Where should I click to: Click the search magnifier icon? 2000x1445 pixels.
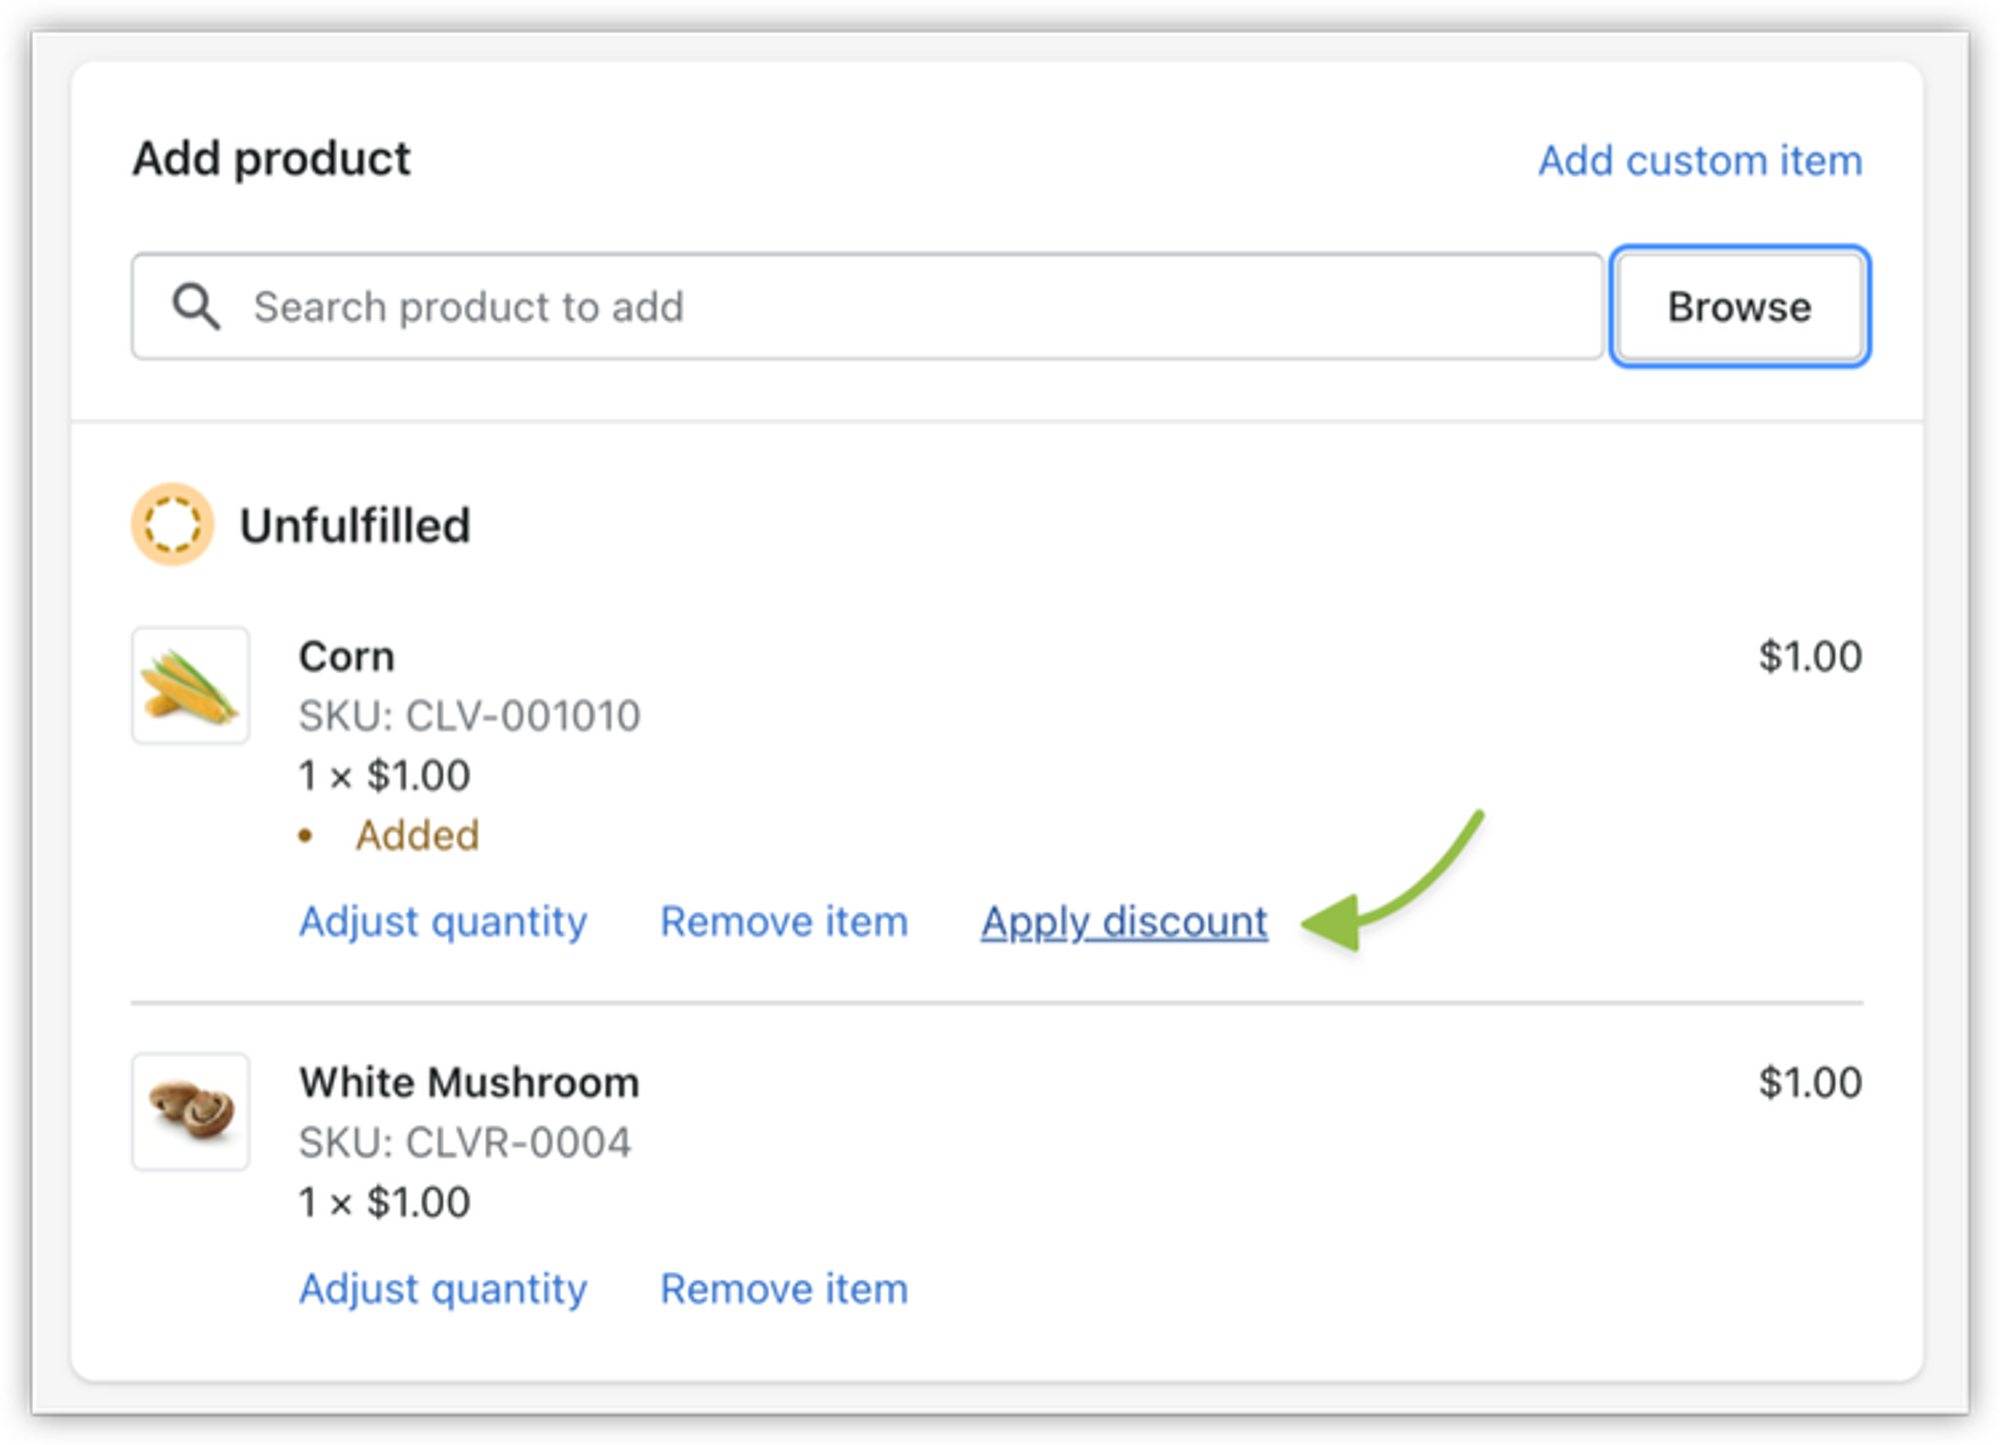click(x=196, y=306)
